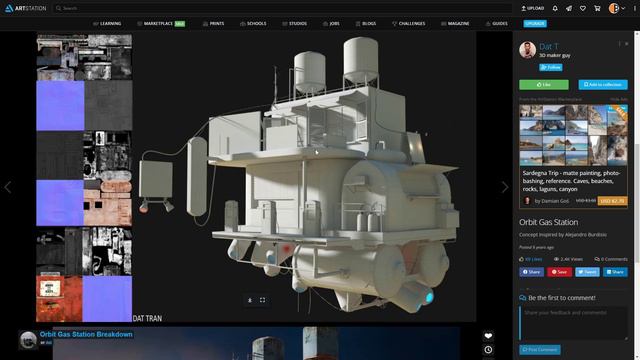Open the Sardegna Trip matte painting title
The image size is (640, 360).
coord(571,181)
